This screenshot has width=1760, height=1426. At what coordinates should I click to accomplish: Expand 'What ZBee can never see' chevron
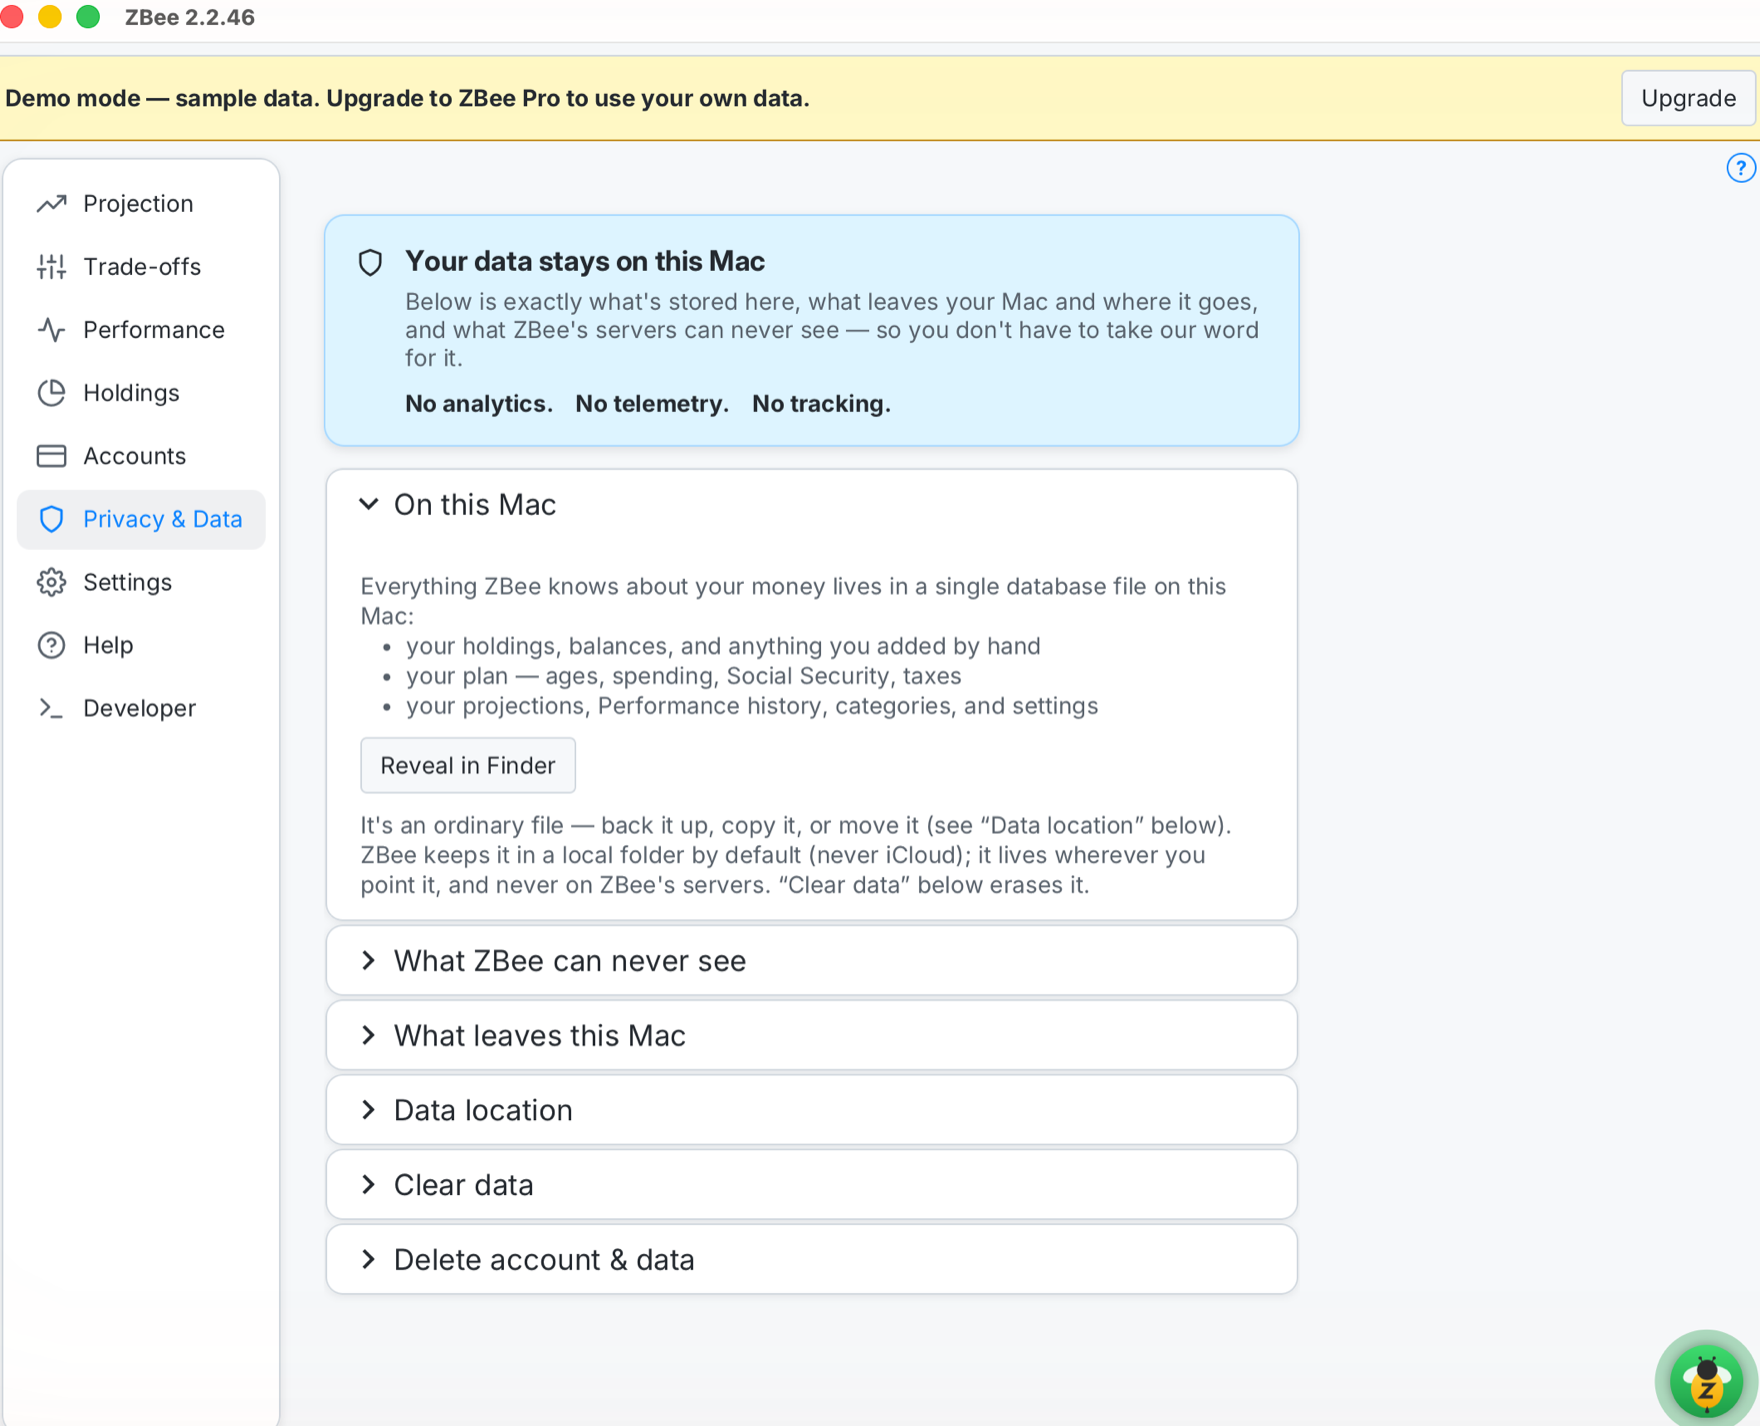coord(369,961)
